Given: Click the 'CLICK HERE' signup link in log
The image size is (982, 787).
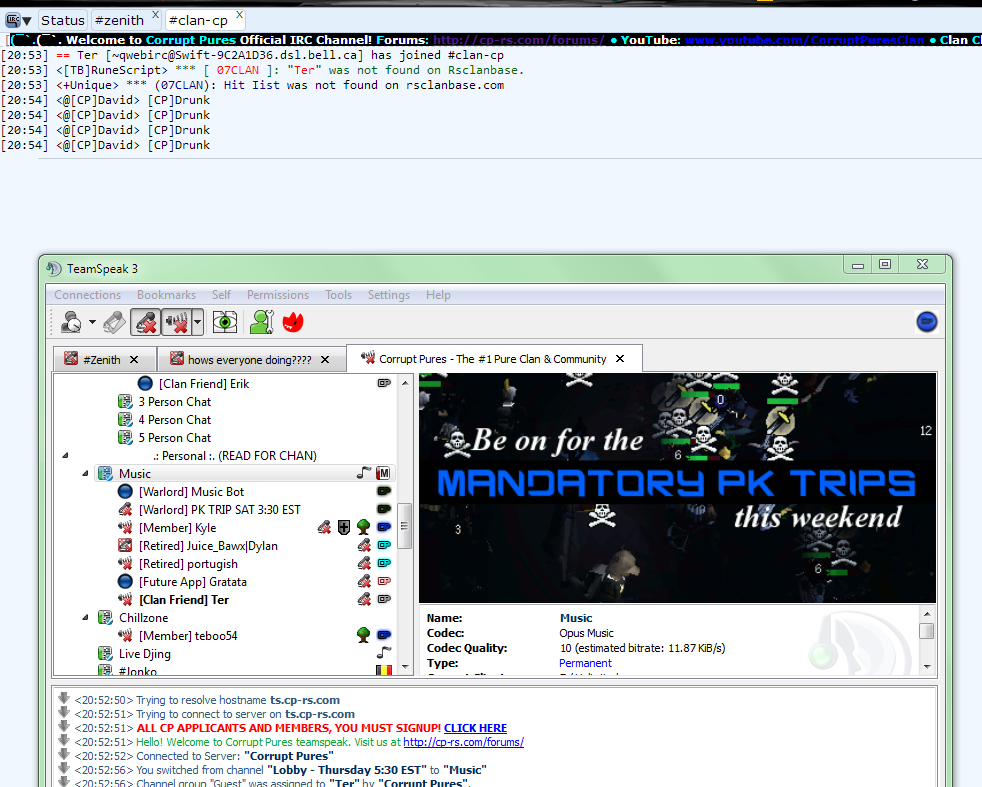Looking at the screenshot, I should 475,728.
